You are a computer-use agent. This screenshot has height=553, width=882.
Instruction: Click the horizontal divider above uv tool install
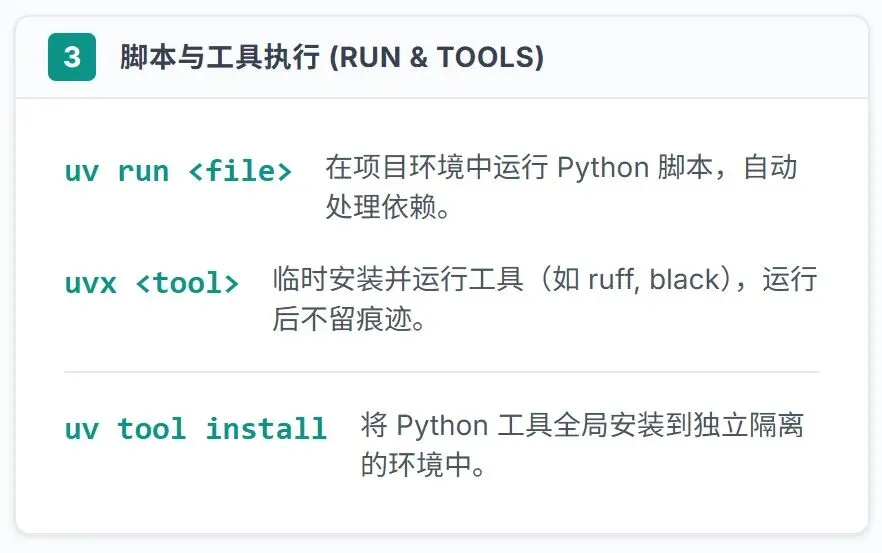tap(441, 372)
